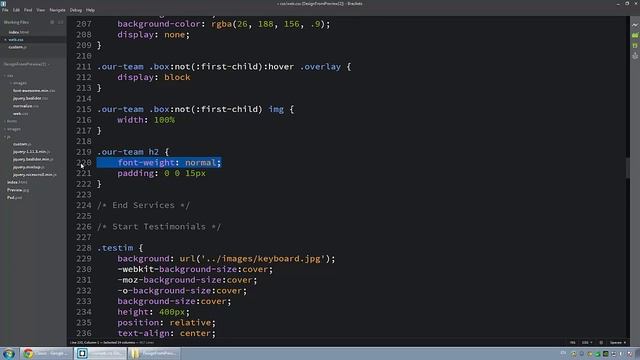Screen dimensions: 640x360
Task: Open jquery.mixitup.js in the project tree
Action: point(29,167)
